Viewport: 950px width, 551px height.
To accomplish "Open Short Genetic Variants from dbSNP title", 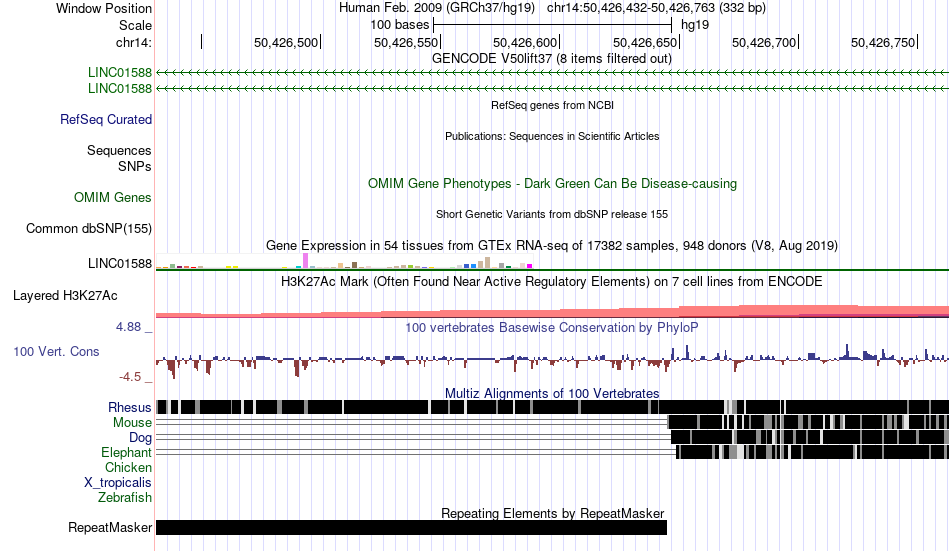I will (x=552, y=215).
